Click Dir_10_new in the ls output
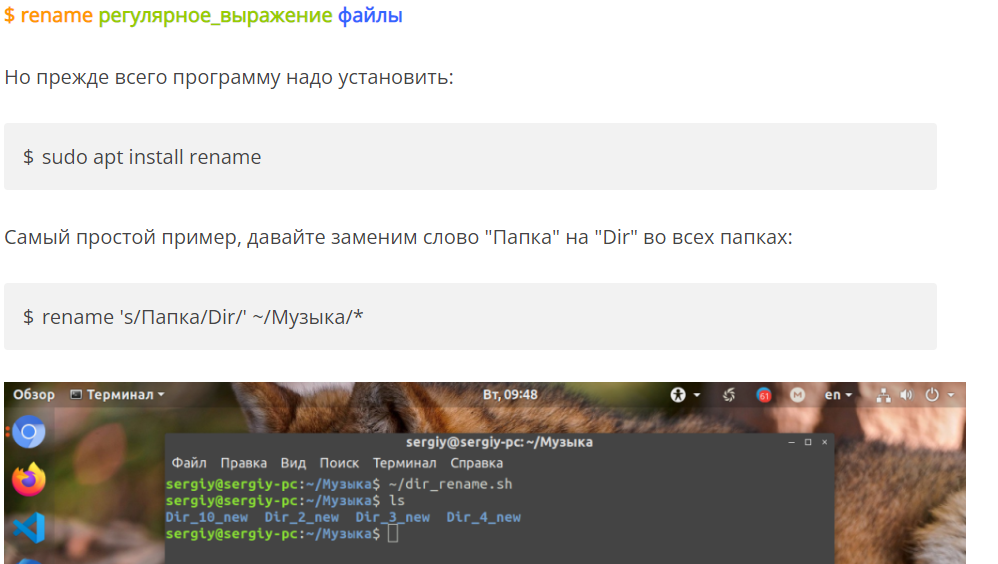998x564 pixels. pos(206,517)
